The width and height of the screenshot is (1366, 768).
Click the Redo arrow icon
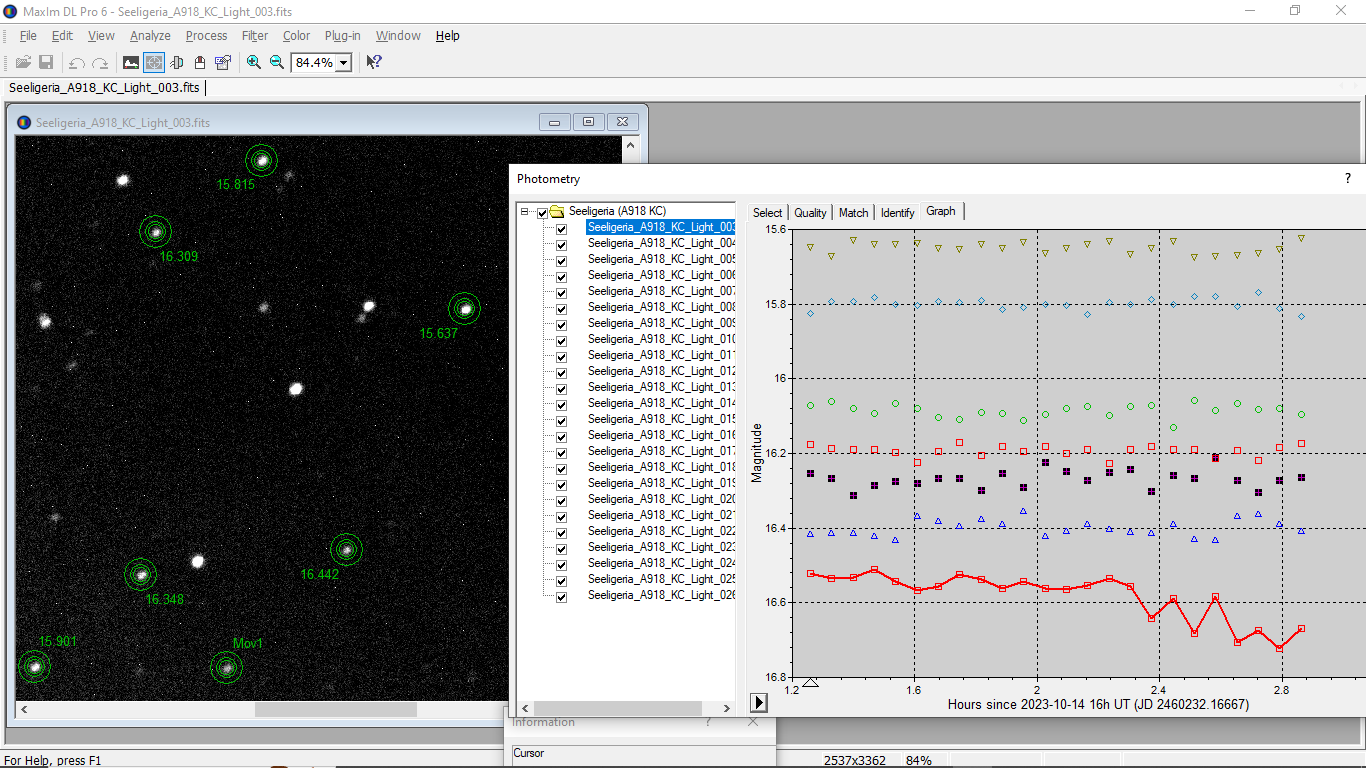pos(99,62)
